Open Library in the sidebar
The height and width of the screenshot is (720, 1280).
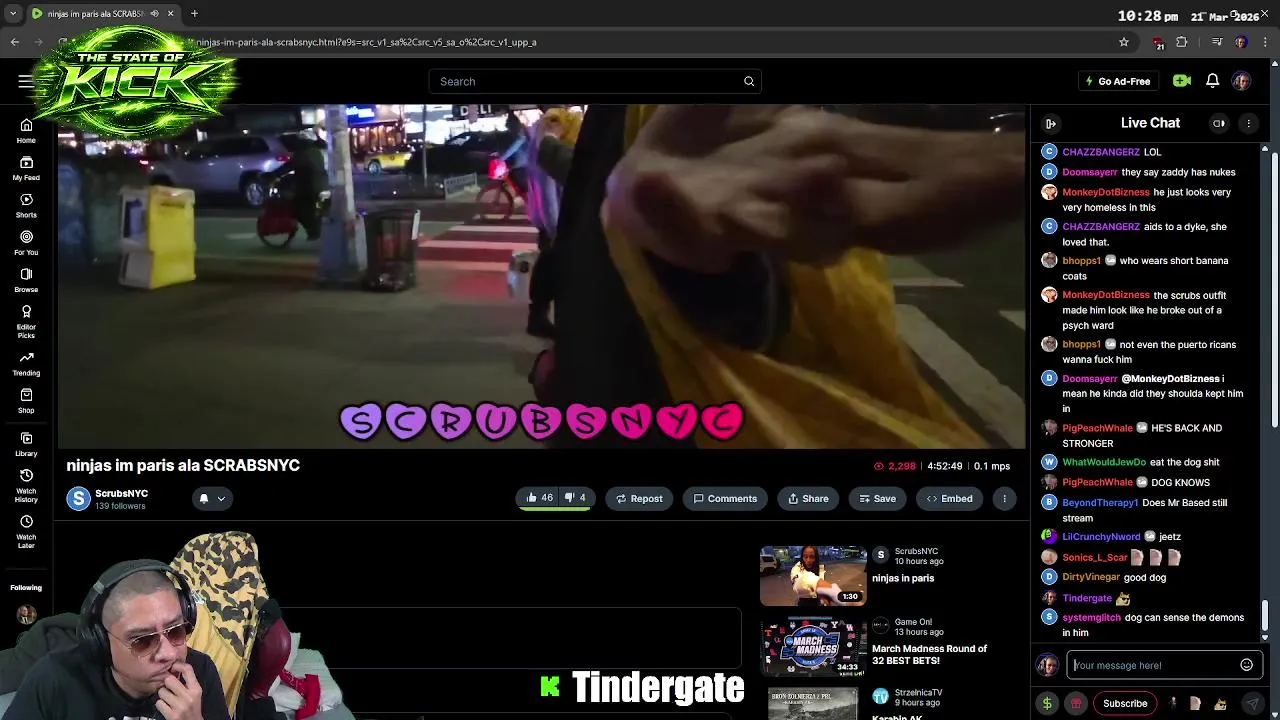(x=26, y=444)
